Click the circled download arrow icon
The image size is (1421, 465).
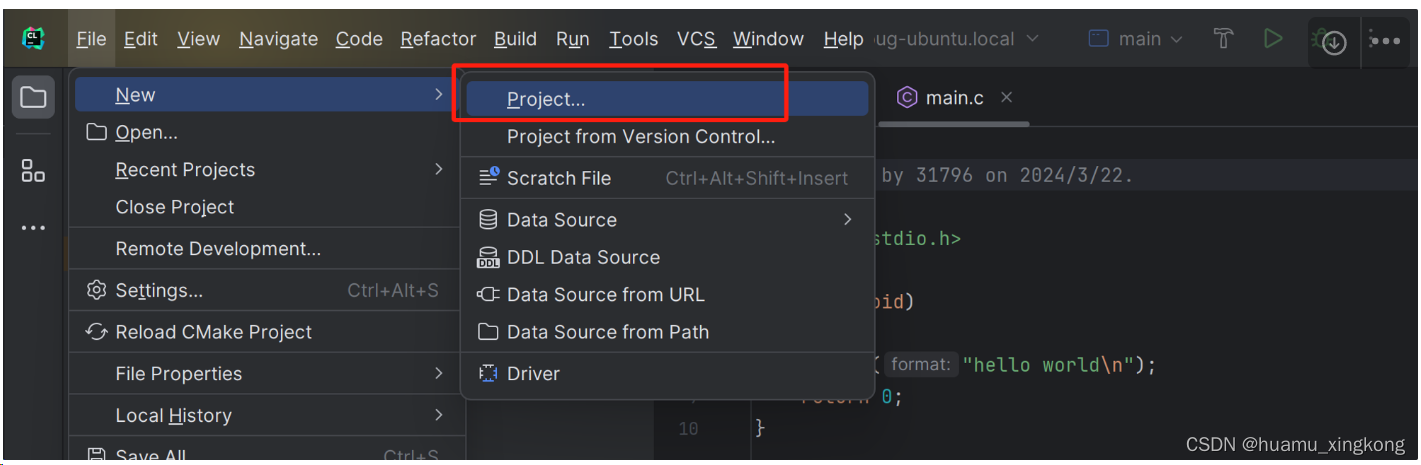[x=1334, y=42]
